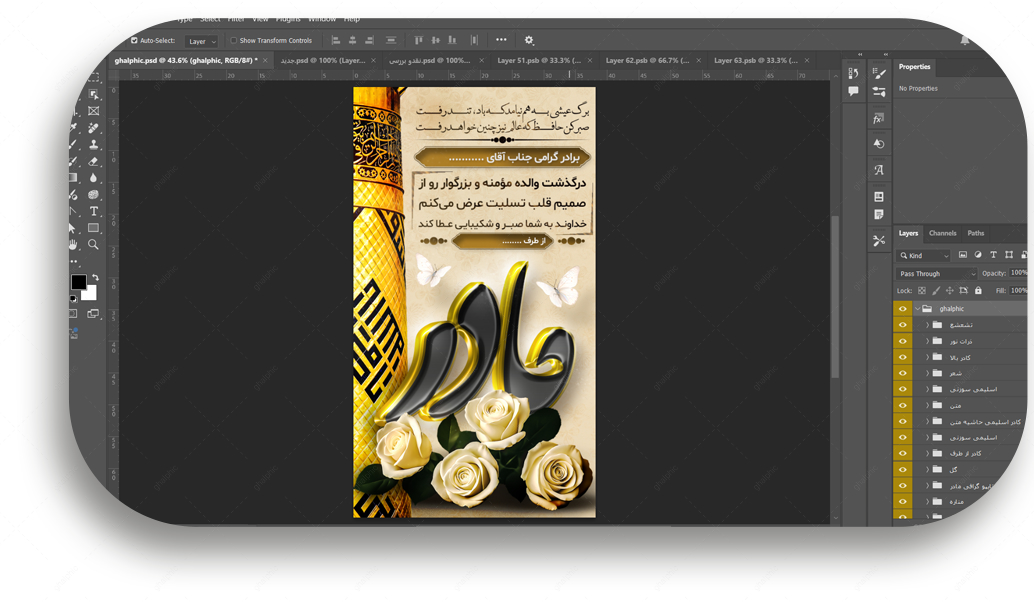Open the Pass Through blend mode dropdown
Screen dimensions: 1034x602
click(x=936, y=273)
